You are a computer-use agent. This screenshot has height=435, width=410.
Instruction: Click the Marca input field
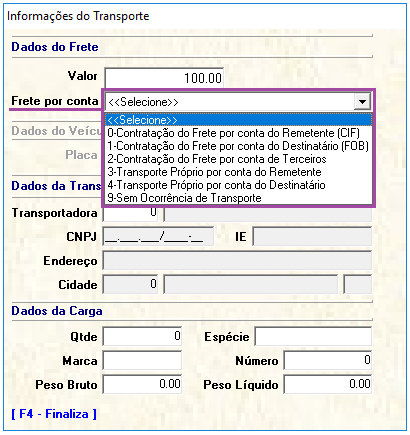142,361
